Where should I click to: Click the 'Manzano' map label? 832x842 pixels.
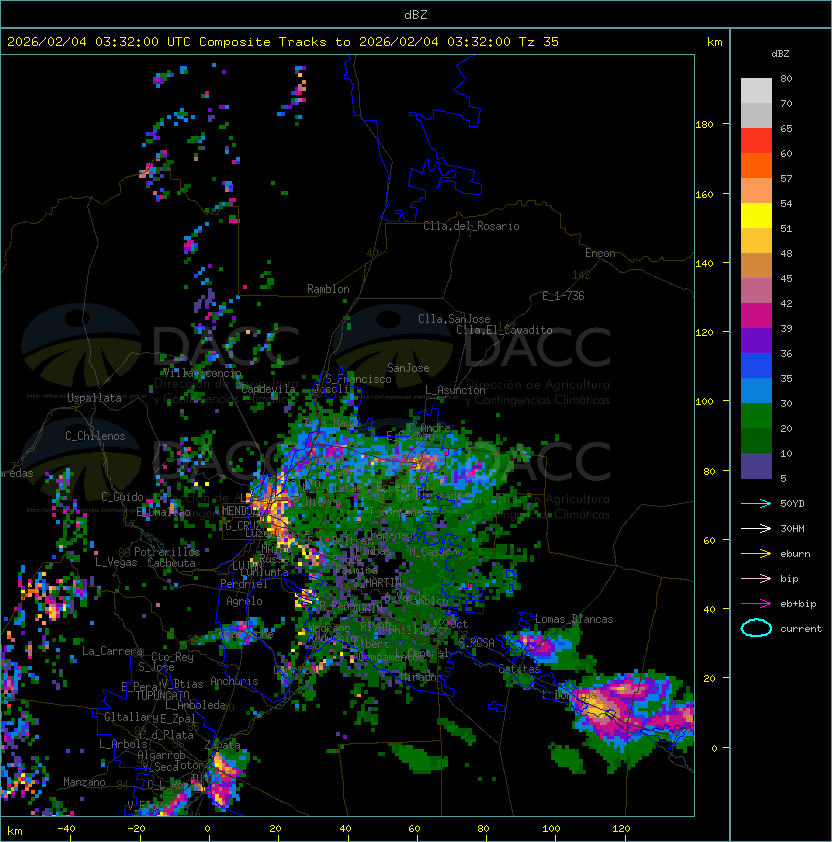click(x=84, y=782)
